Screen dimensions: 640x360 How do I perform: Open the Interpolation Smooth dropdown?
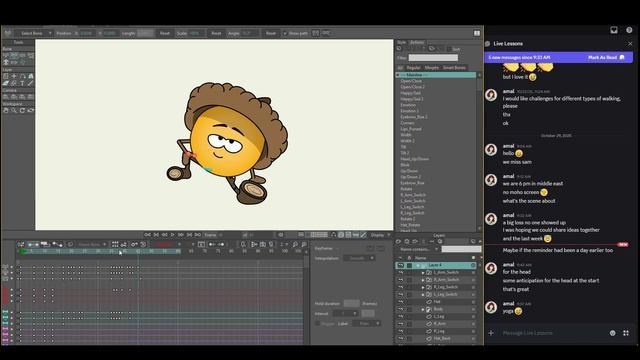[360, 258]
